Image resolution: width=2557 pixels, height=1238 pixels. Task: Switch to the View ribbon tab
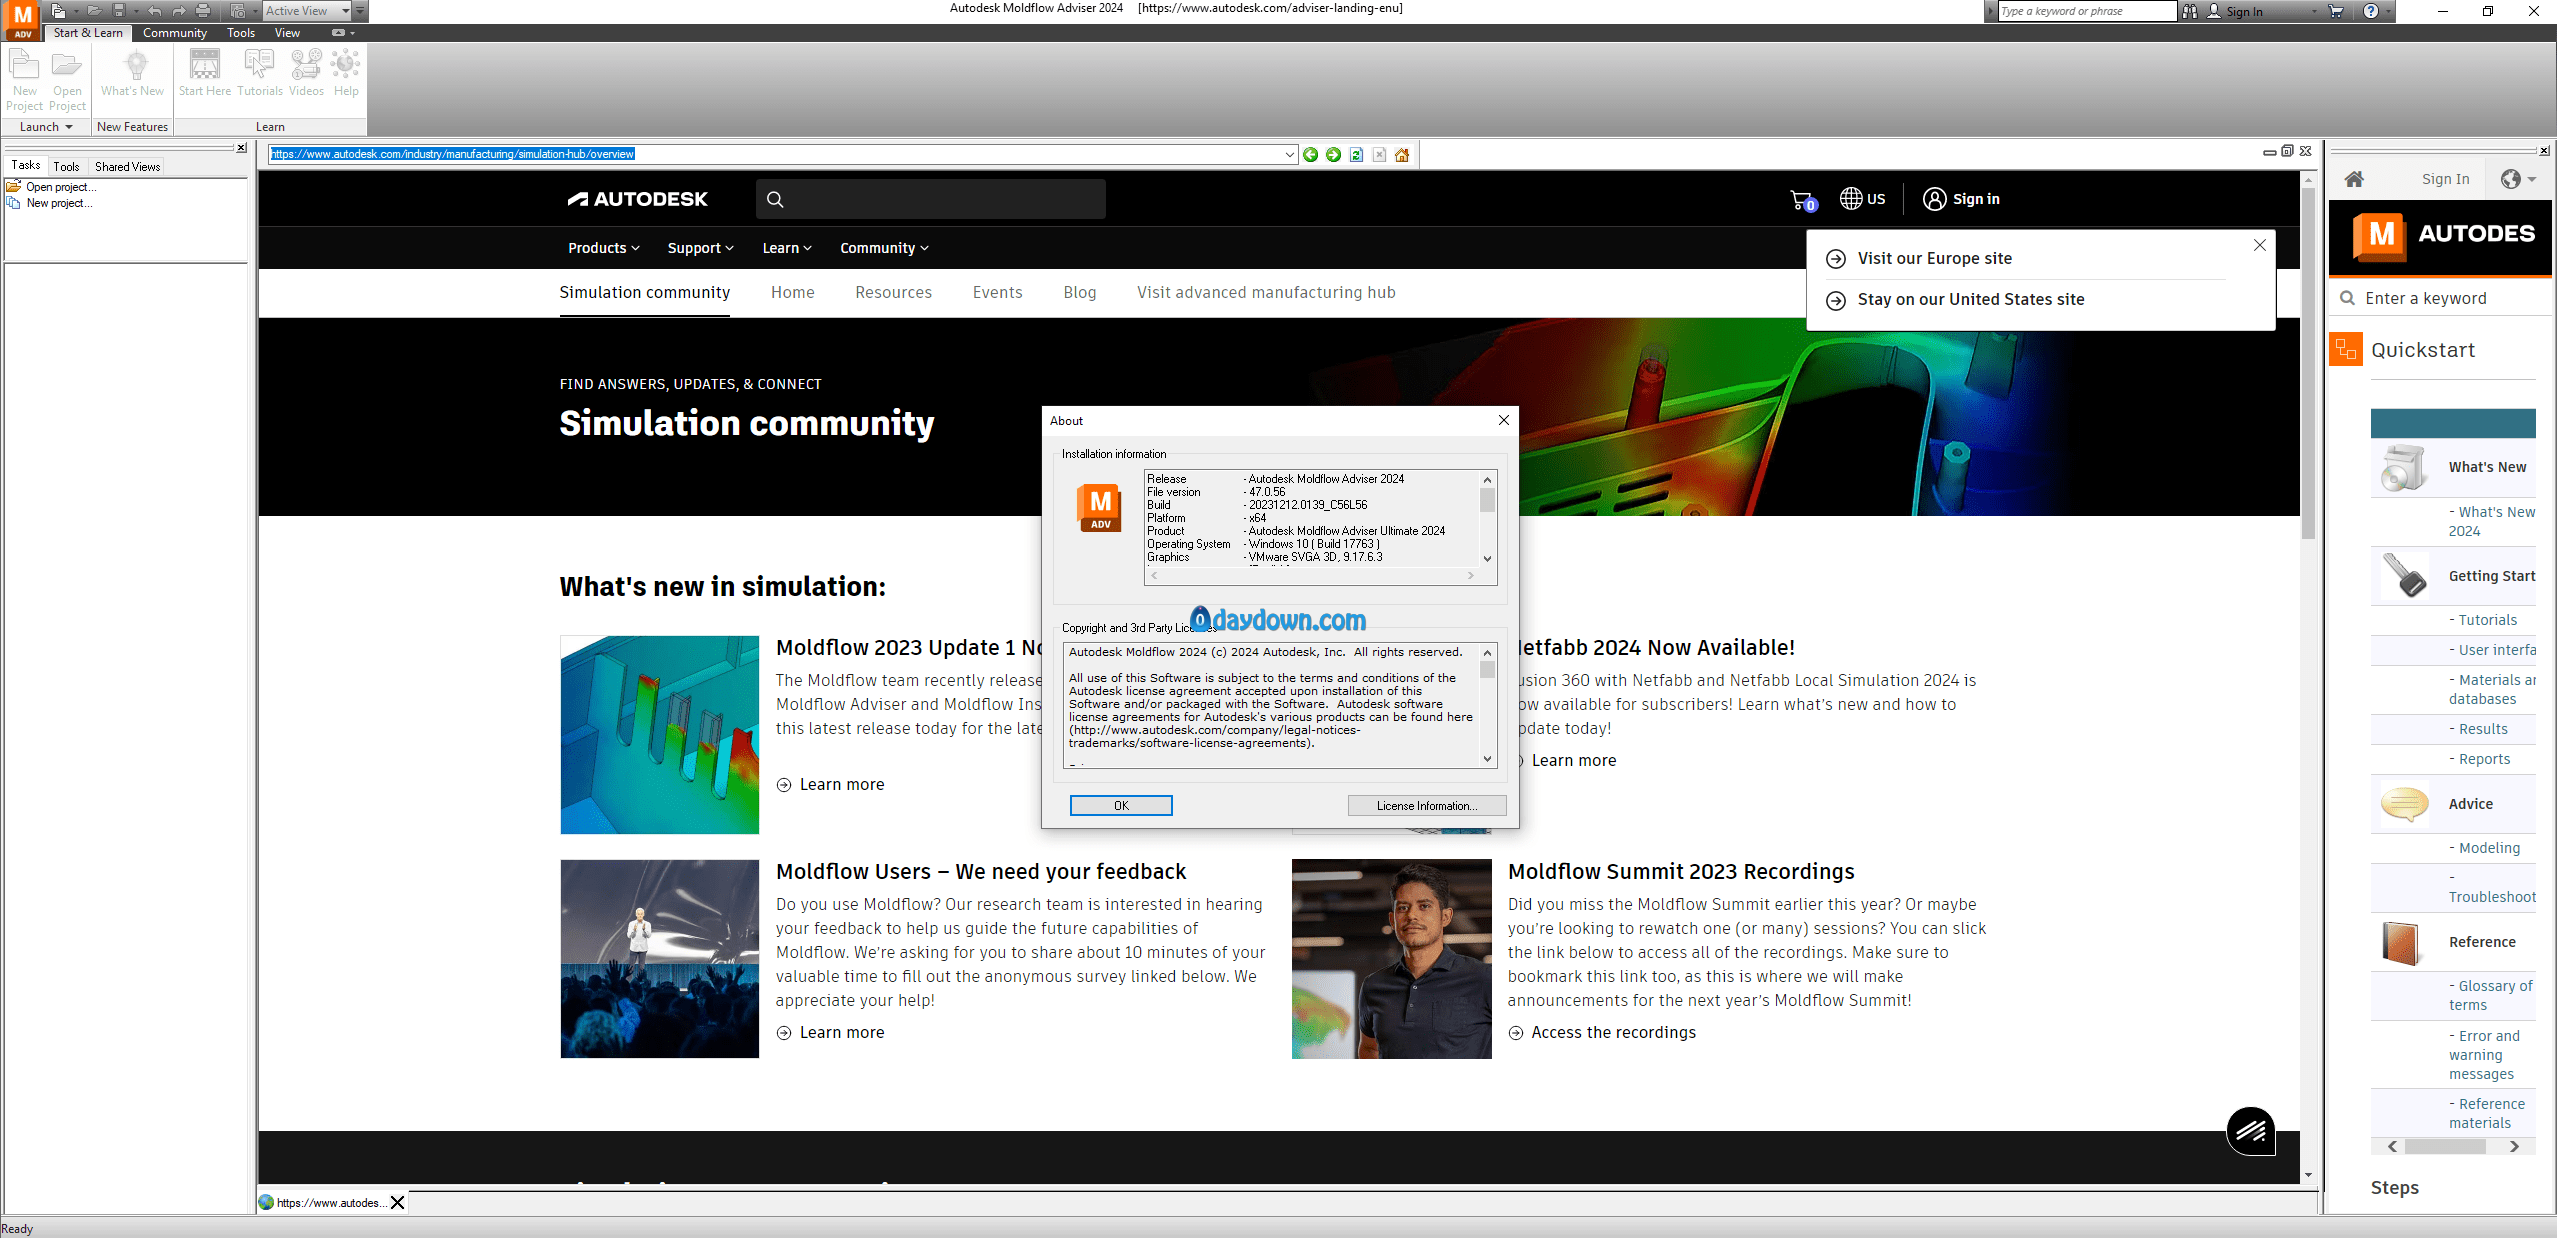[x=287, y=33]
